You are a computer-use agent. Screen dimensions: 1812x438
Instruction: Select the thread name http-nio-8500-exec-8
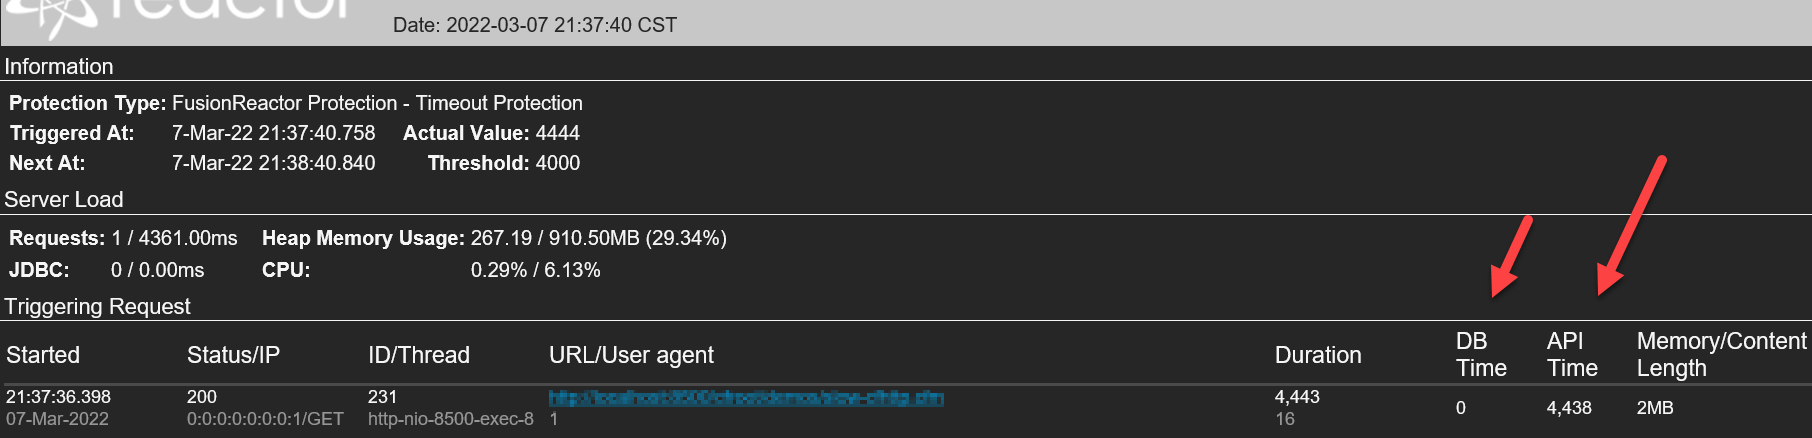coord(451,419)
